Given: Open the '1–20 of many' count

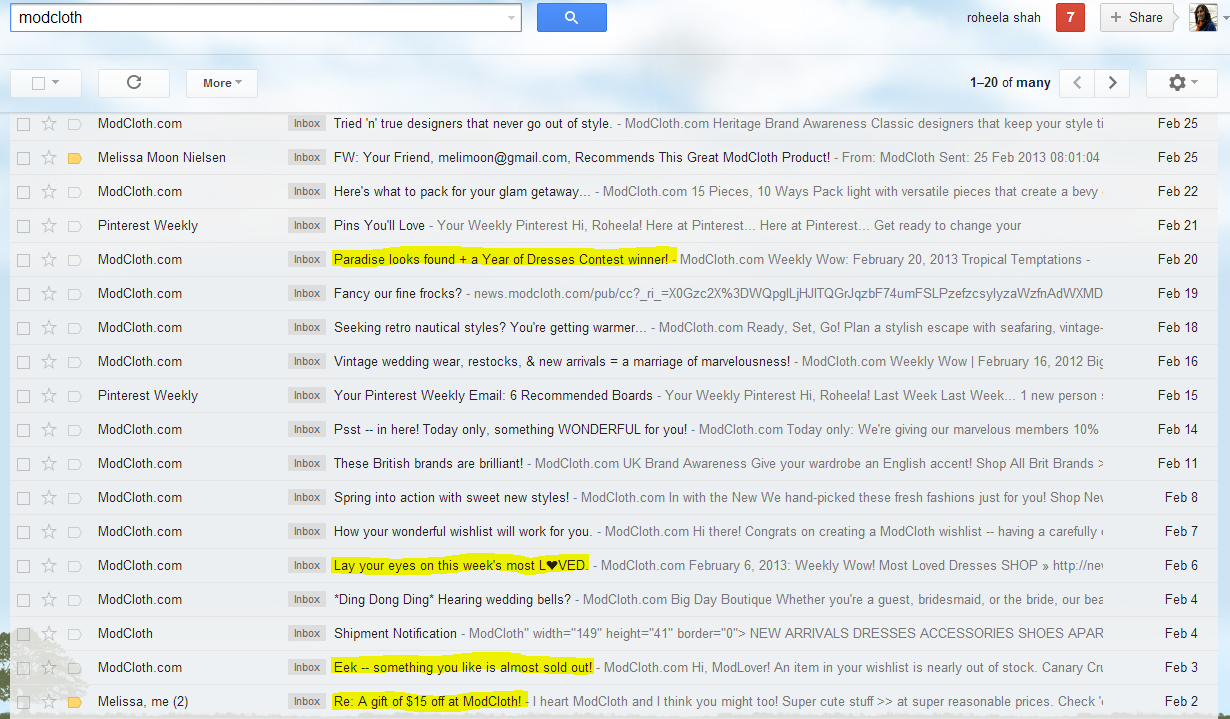Looking at the screenshot, I should 1010,83.
